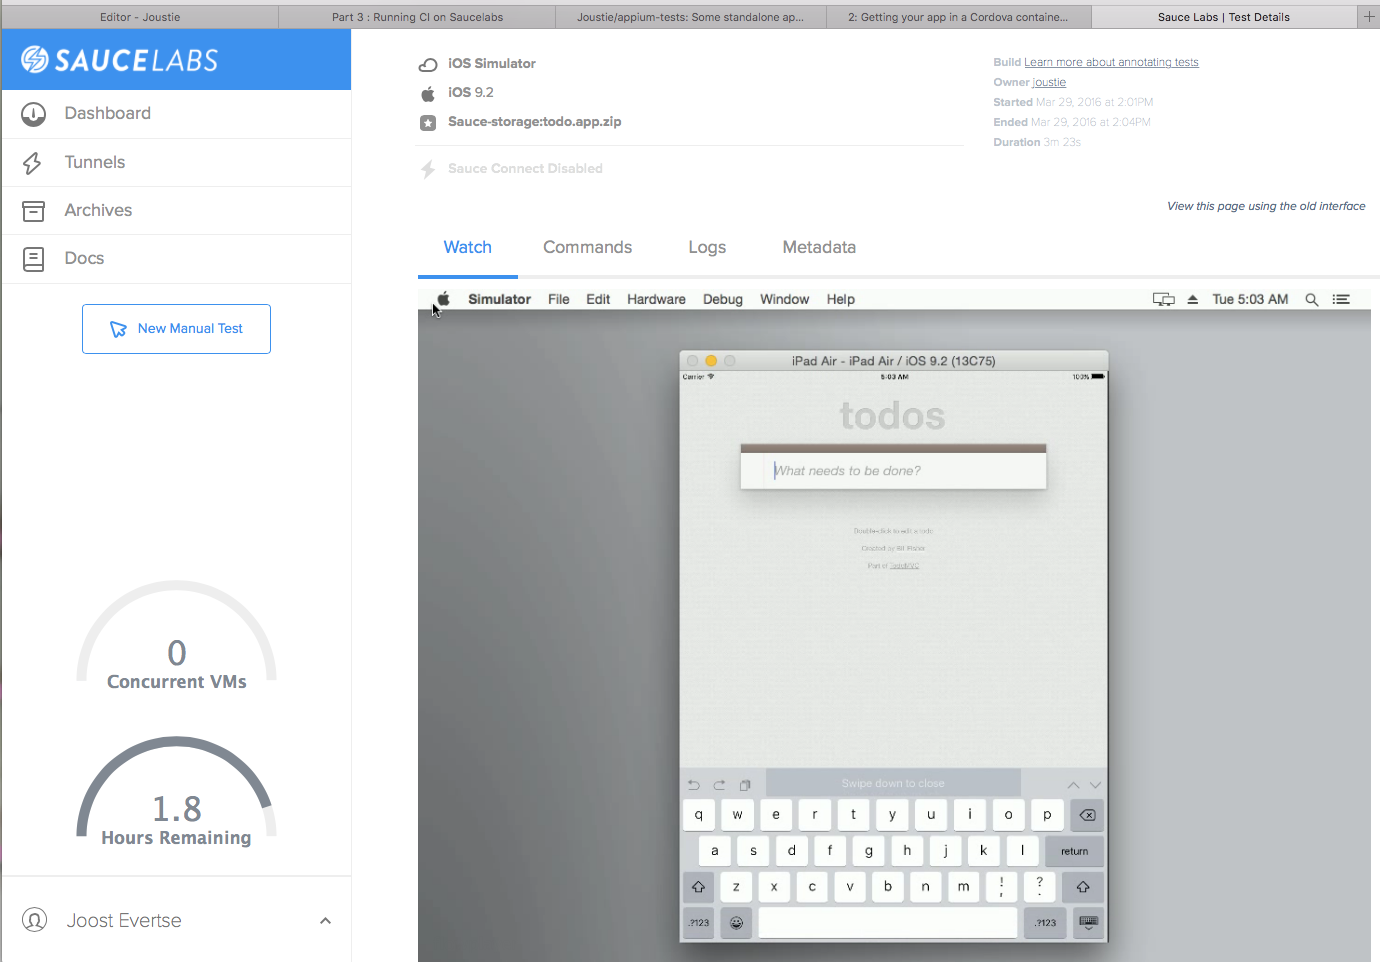Click the Spotlight search icon in menu bar

[x=1311, y=299]
